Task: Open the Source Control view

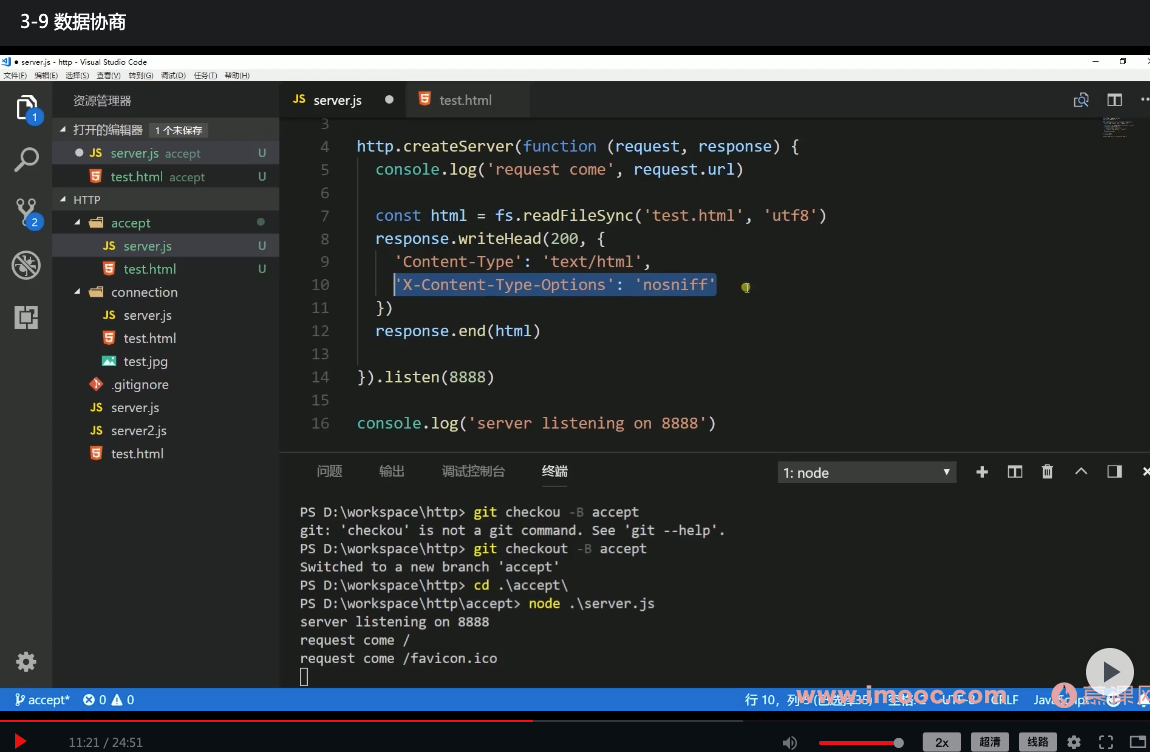Action: (27, 212)
